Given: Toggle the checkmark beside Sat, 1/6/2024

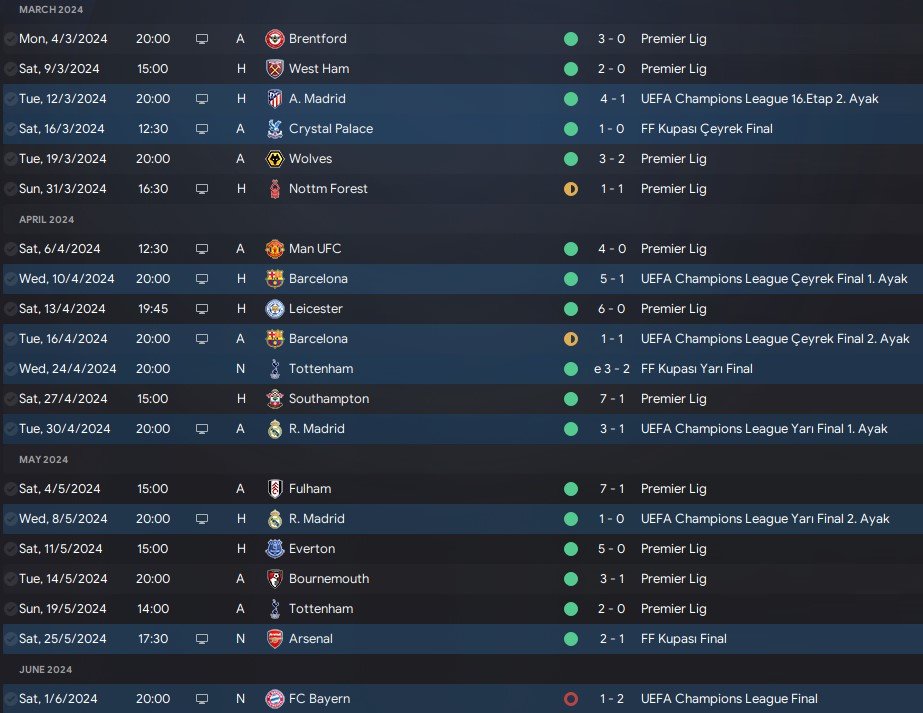Looking at the screenshot, I should click(9, 699).
